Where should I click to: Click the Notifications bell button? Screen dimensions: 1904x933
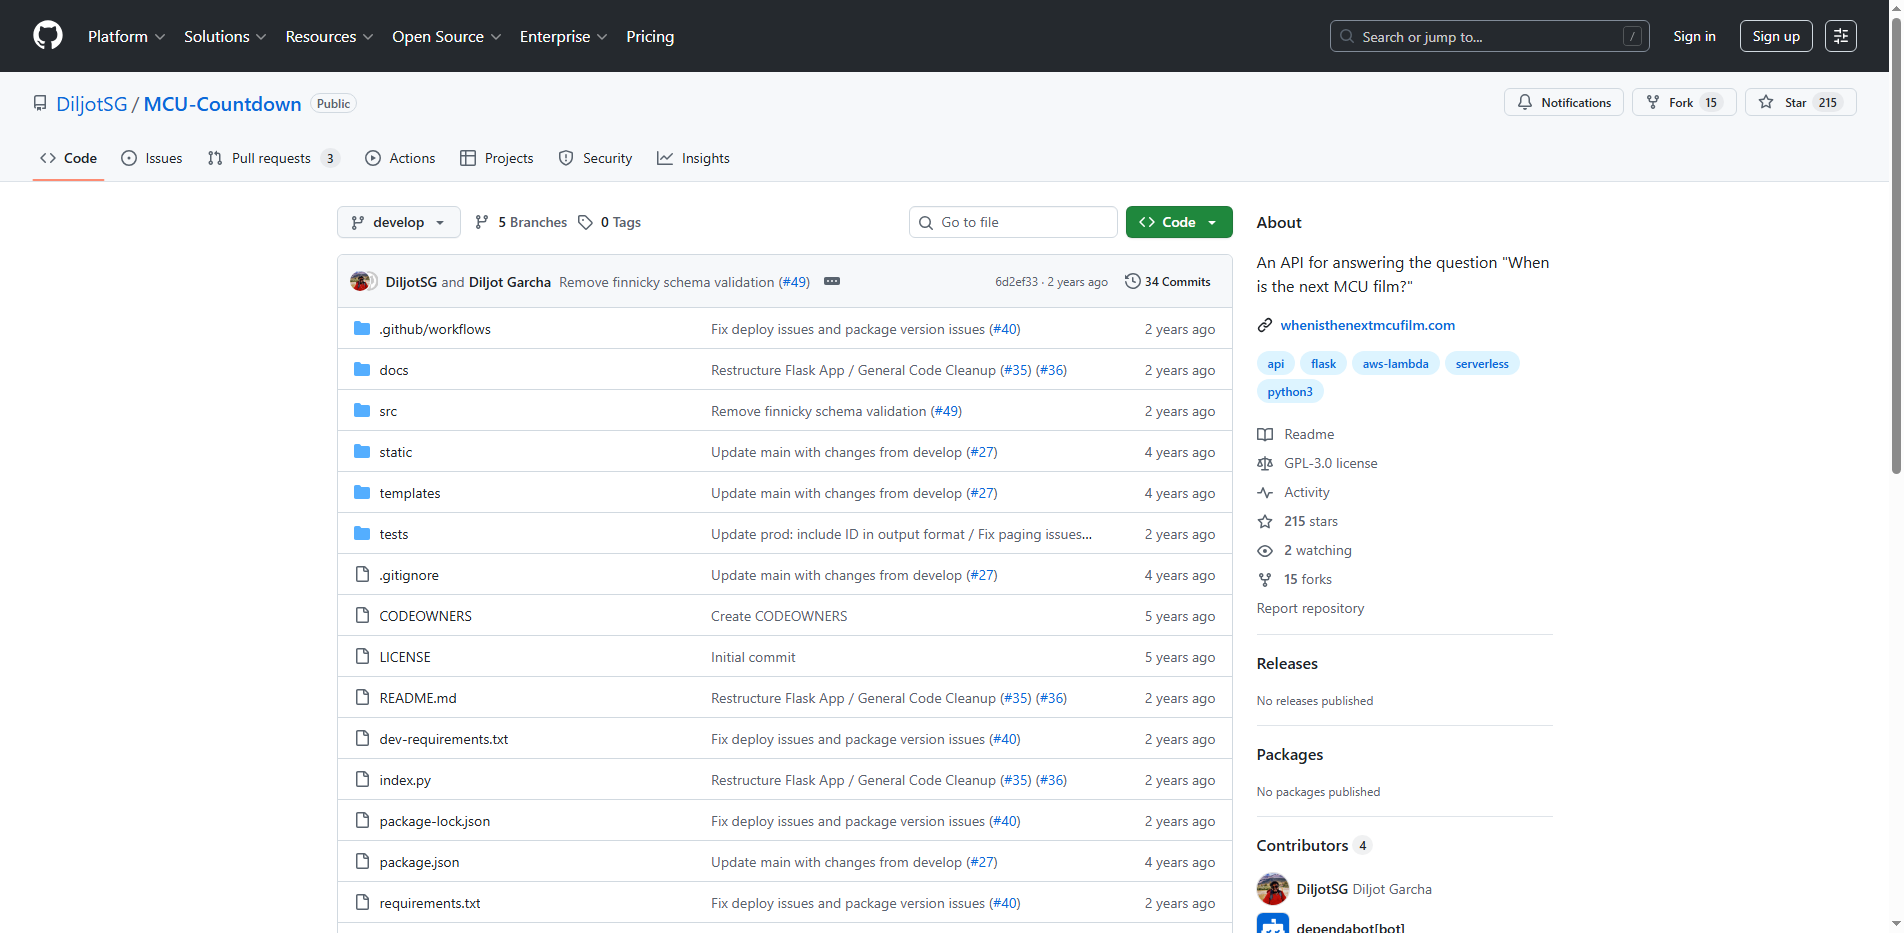(x=1563, y=102)
